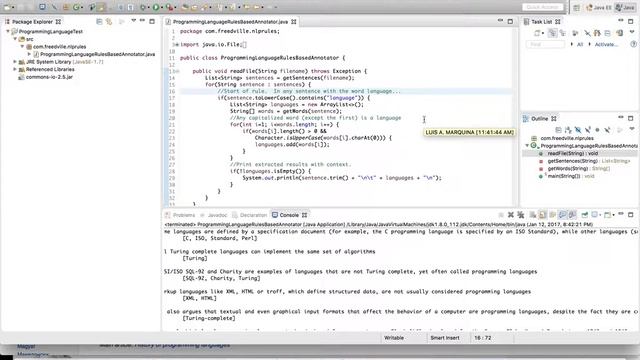Viewport: 640px width, 360px height.
Task: Toggle Hide Fields in Outline toolbar
Action: pos(578,130)
